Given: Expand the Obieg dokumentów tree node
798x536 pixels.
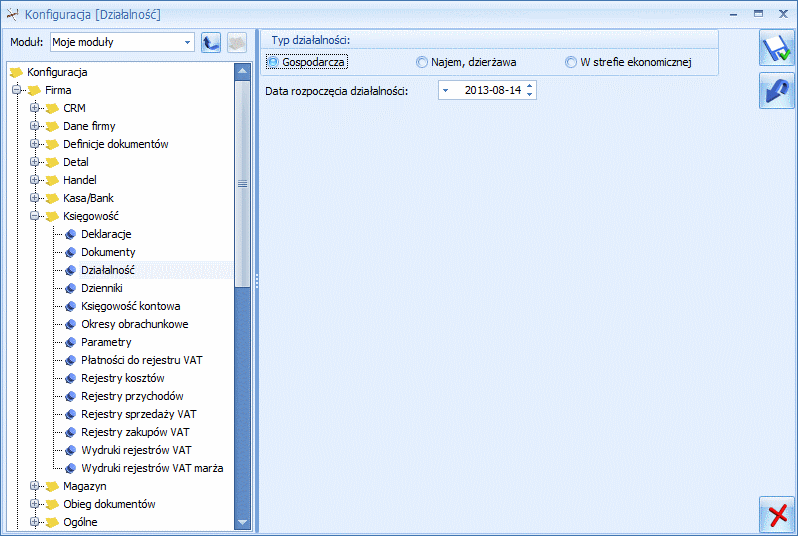Looking at the screenshot, I should pyautogui.click(x=35, y=504).
